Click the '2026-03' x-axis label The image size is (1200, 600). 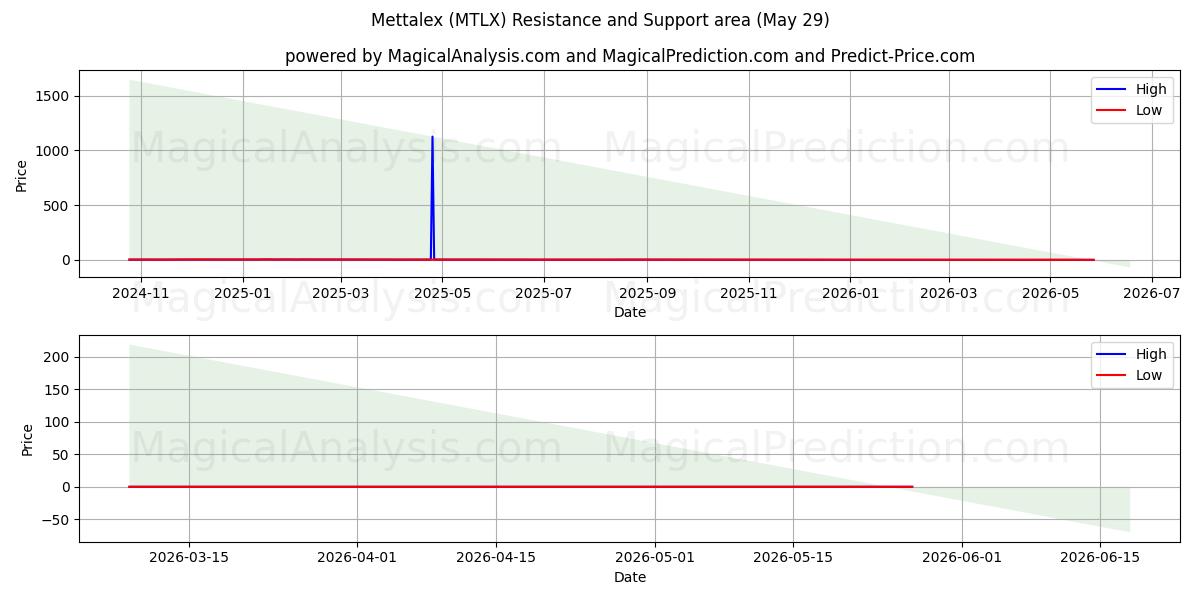(948, 293)
